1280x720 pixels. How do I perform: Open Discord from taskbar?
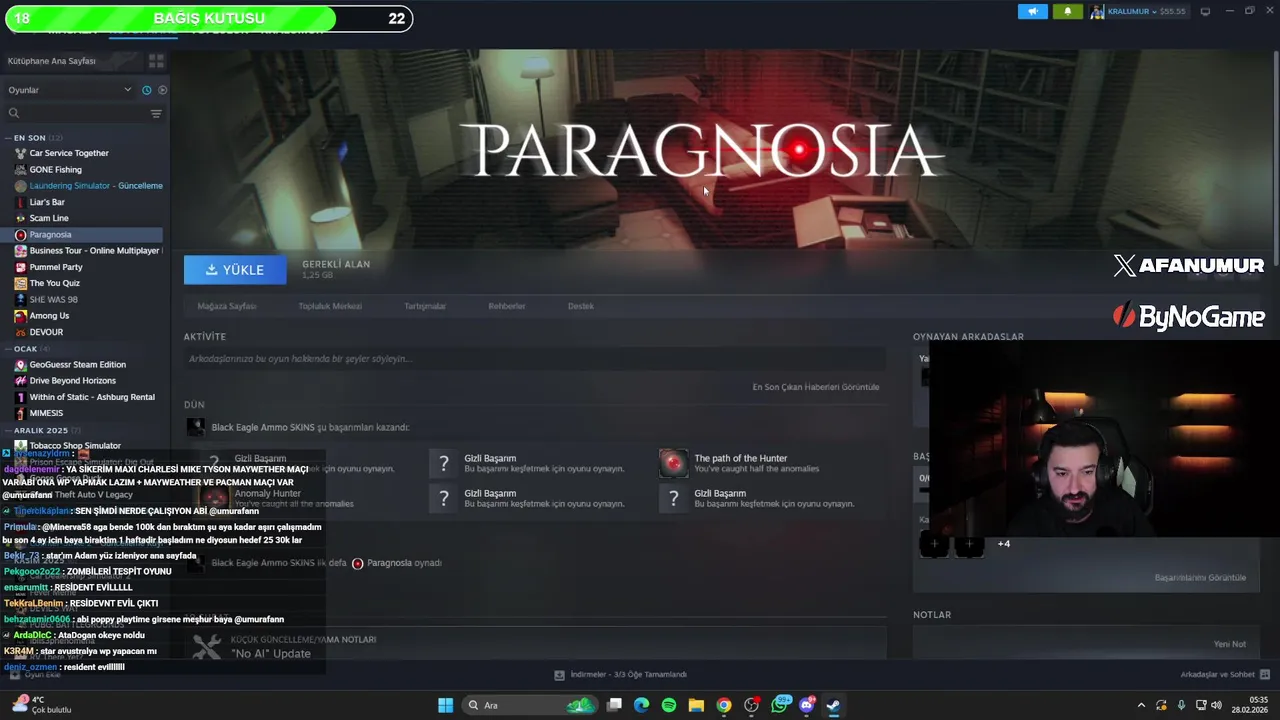(x=807, y=705)
